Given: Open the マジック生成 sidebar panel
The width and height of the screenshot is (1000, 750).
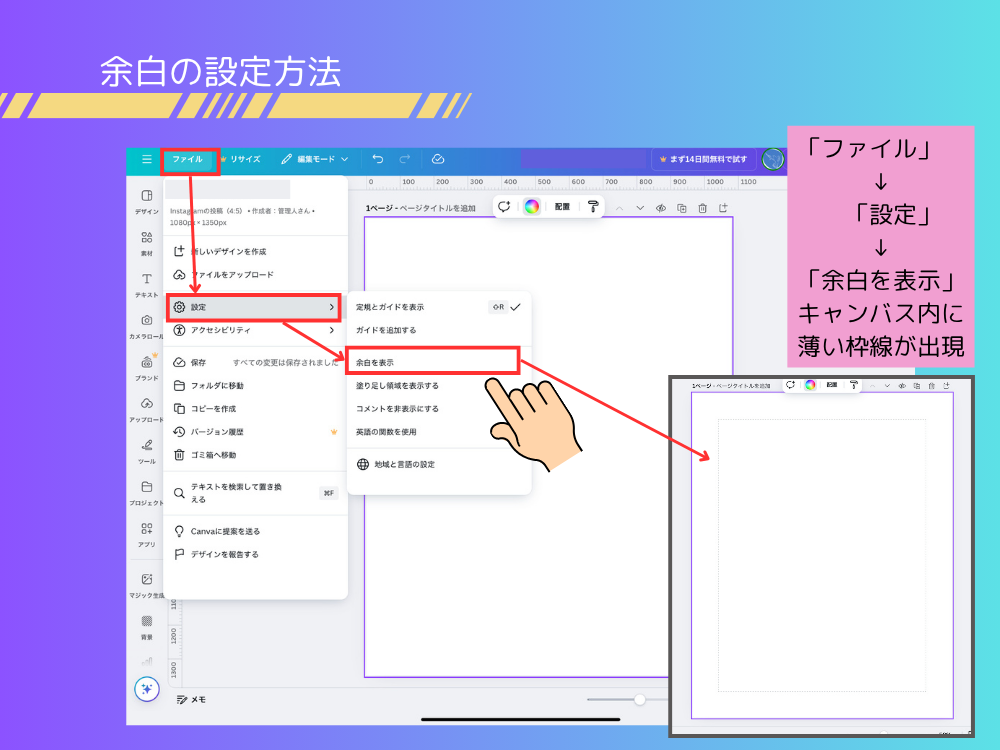Looking at the screenshot, I should (x=147, y=585).
